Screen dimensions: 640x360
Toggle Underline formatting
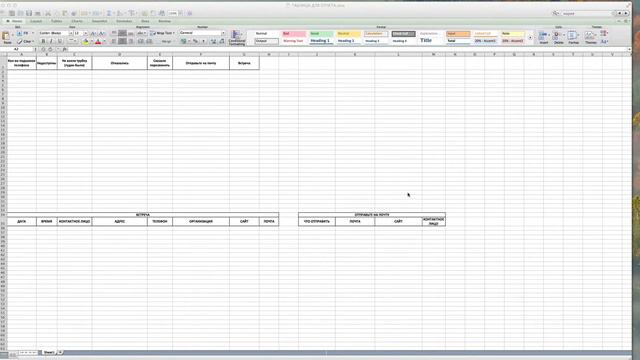[x=60, y=41]
